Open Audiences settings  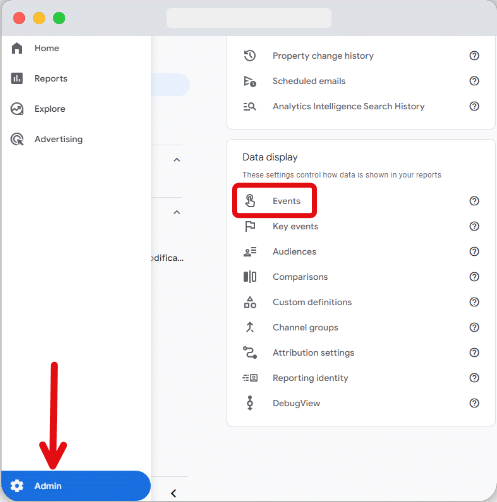(x=294, y=252)
